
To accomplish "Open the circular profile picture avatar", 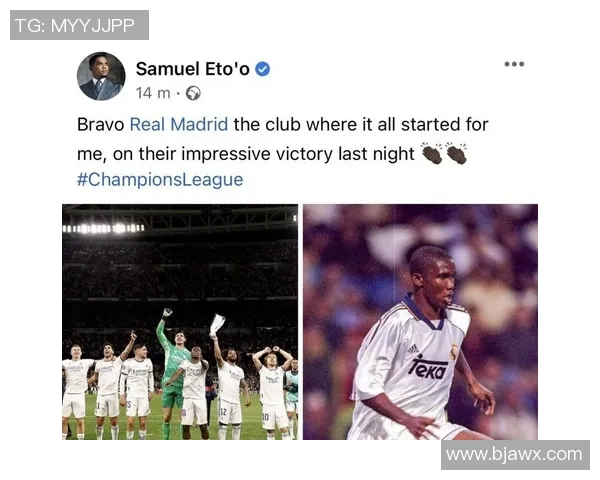I will (x=101, y=76).
